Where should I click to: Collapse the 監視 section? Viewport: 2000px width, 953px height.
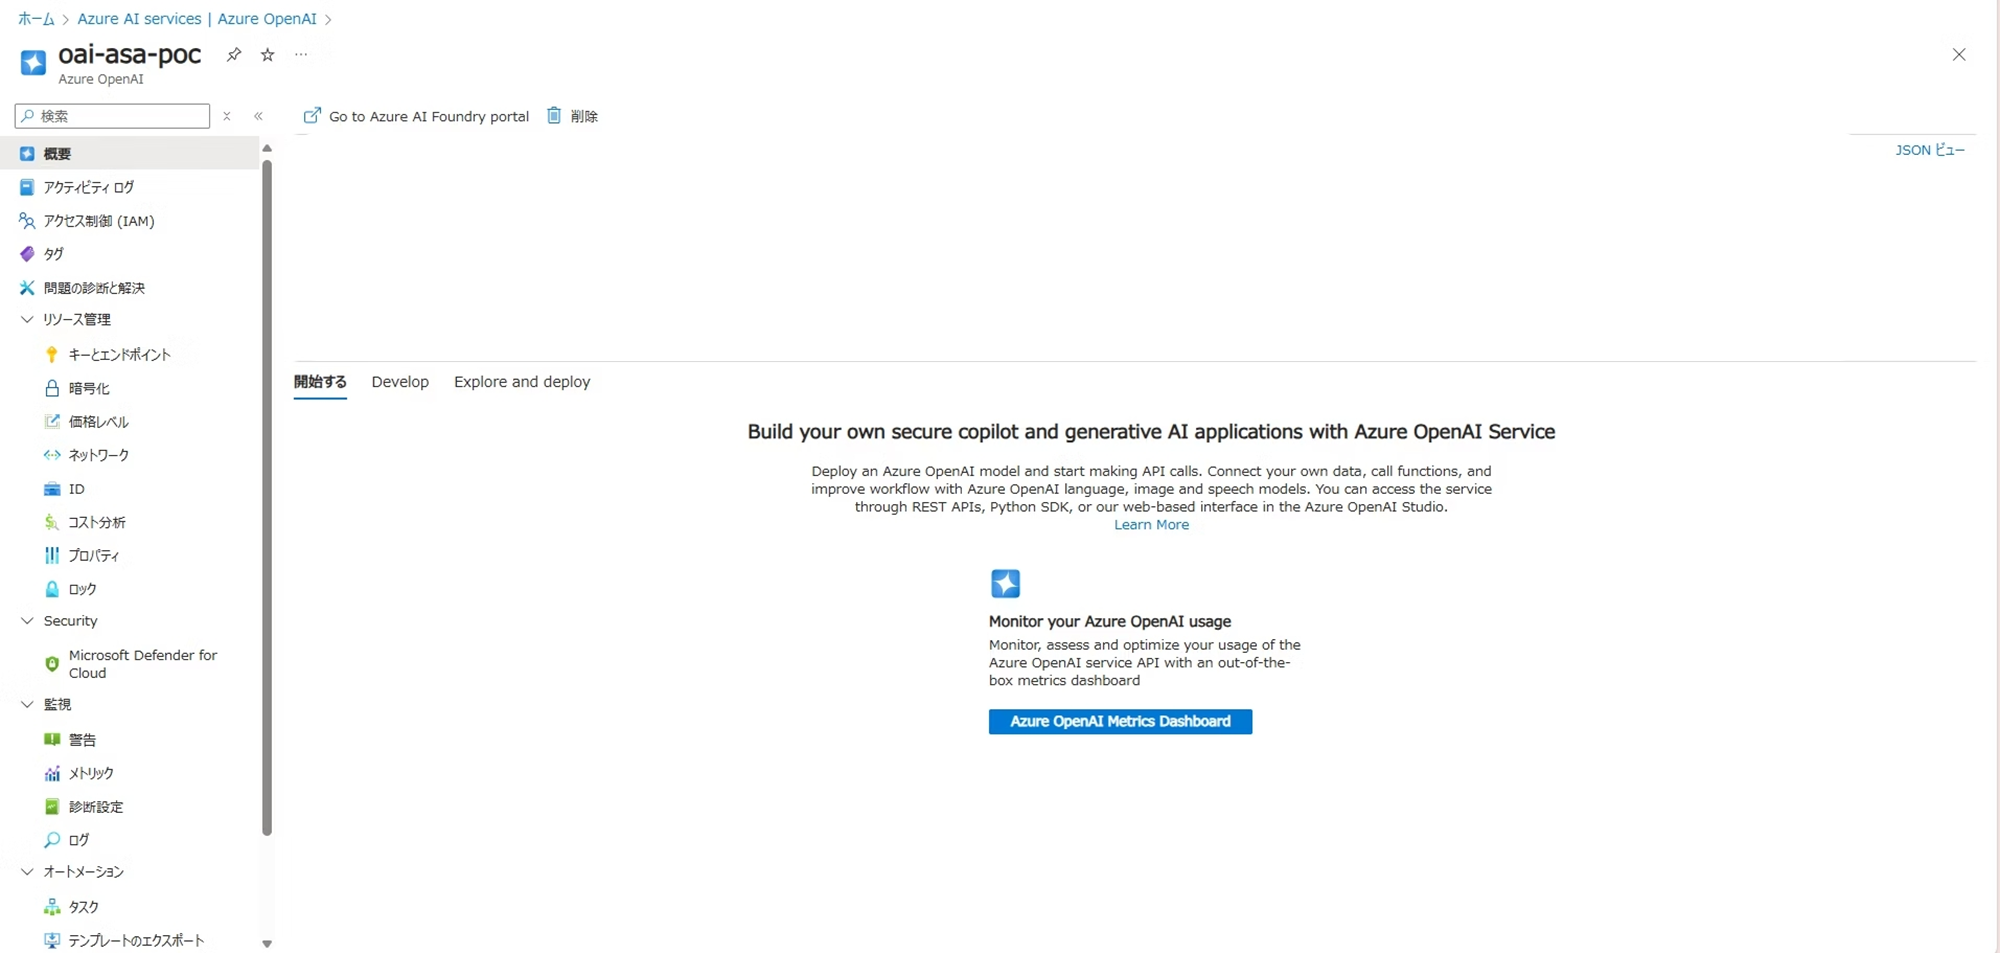27,705
